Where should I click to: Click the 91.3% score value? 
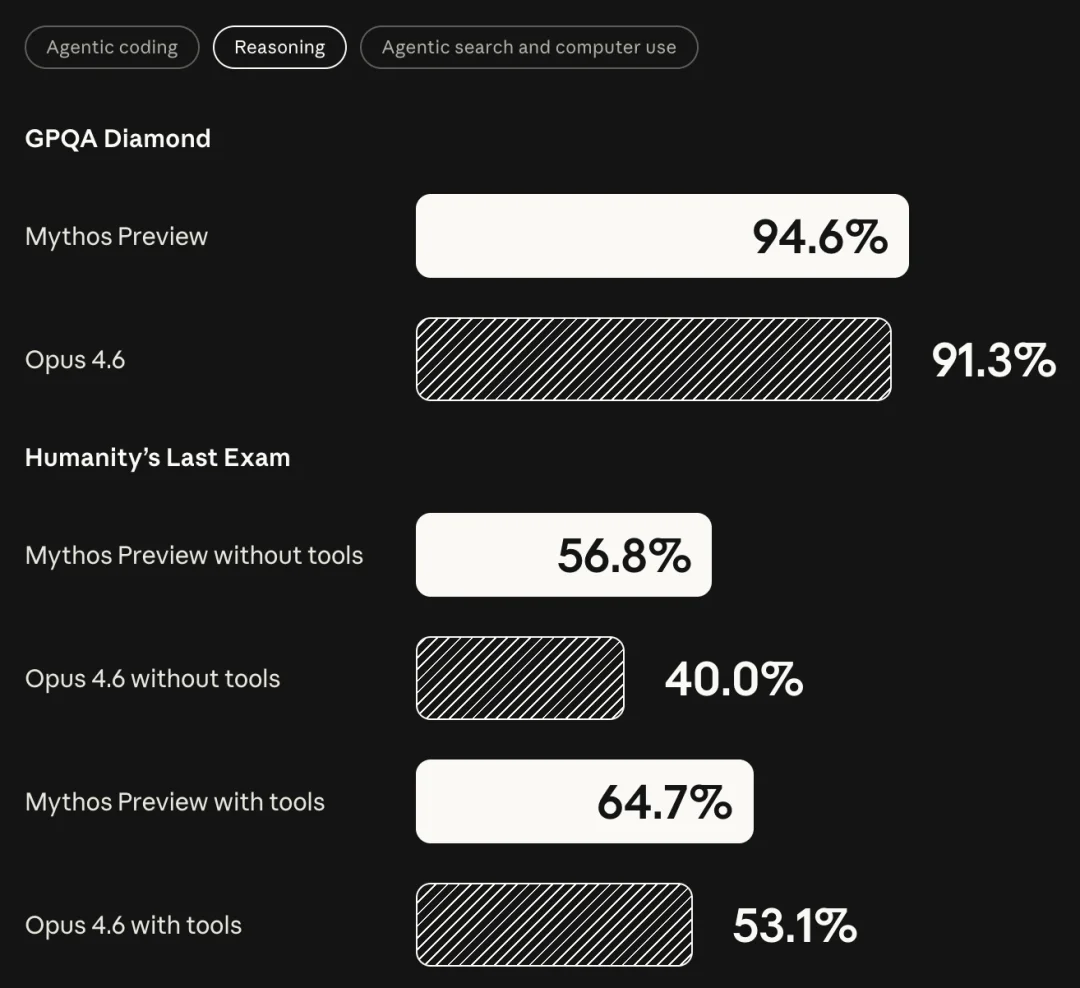tap(993, 360)
